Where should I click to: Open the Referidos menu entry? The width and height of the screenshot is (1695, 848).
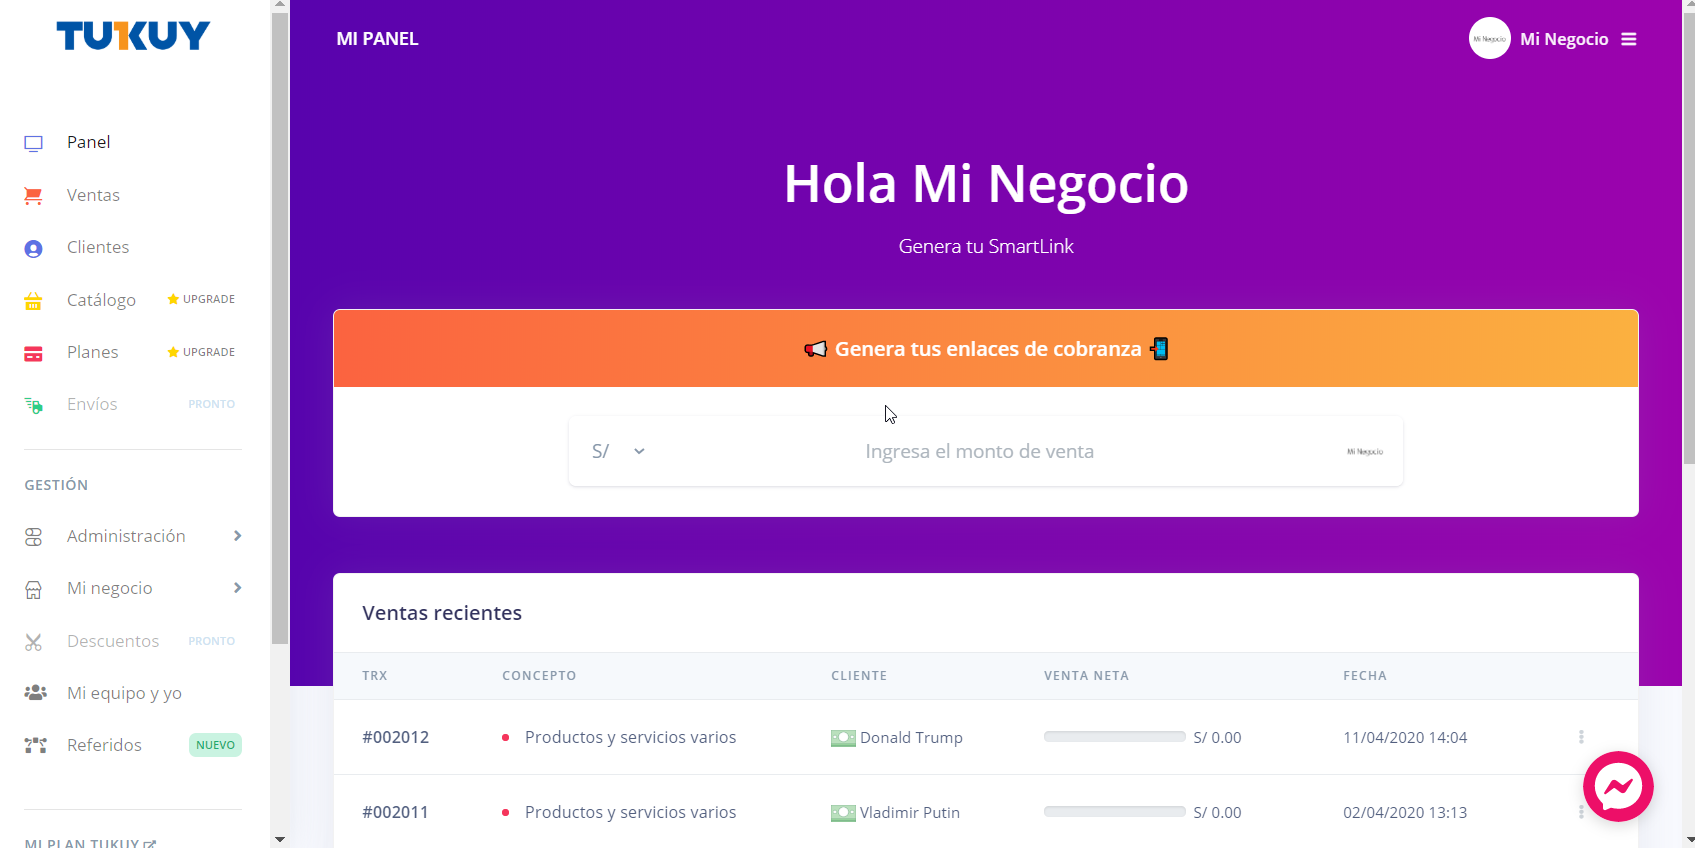(x=104, y=745)
